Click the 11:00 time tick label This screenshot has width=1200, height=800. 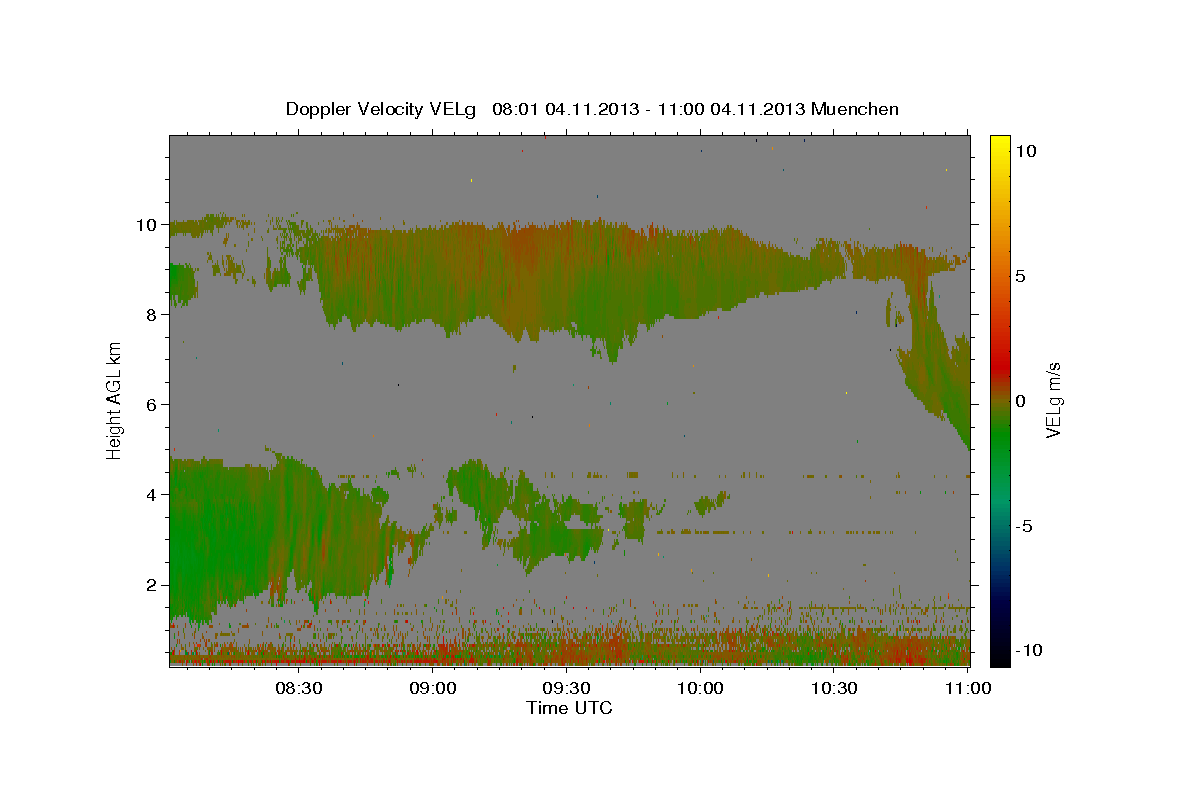968,689
